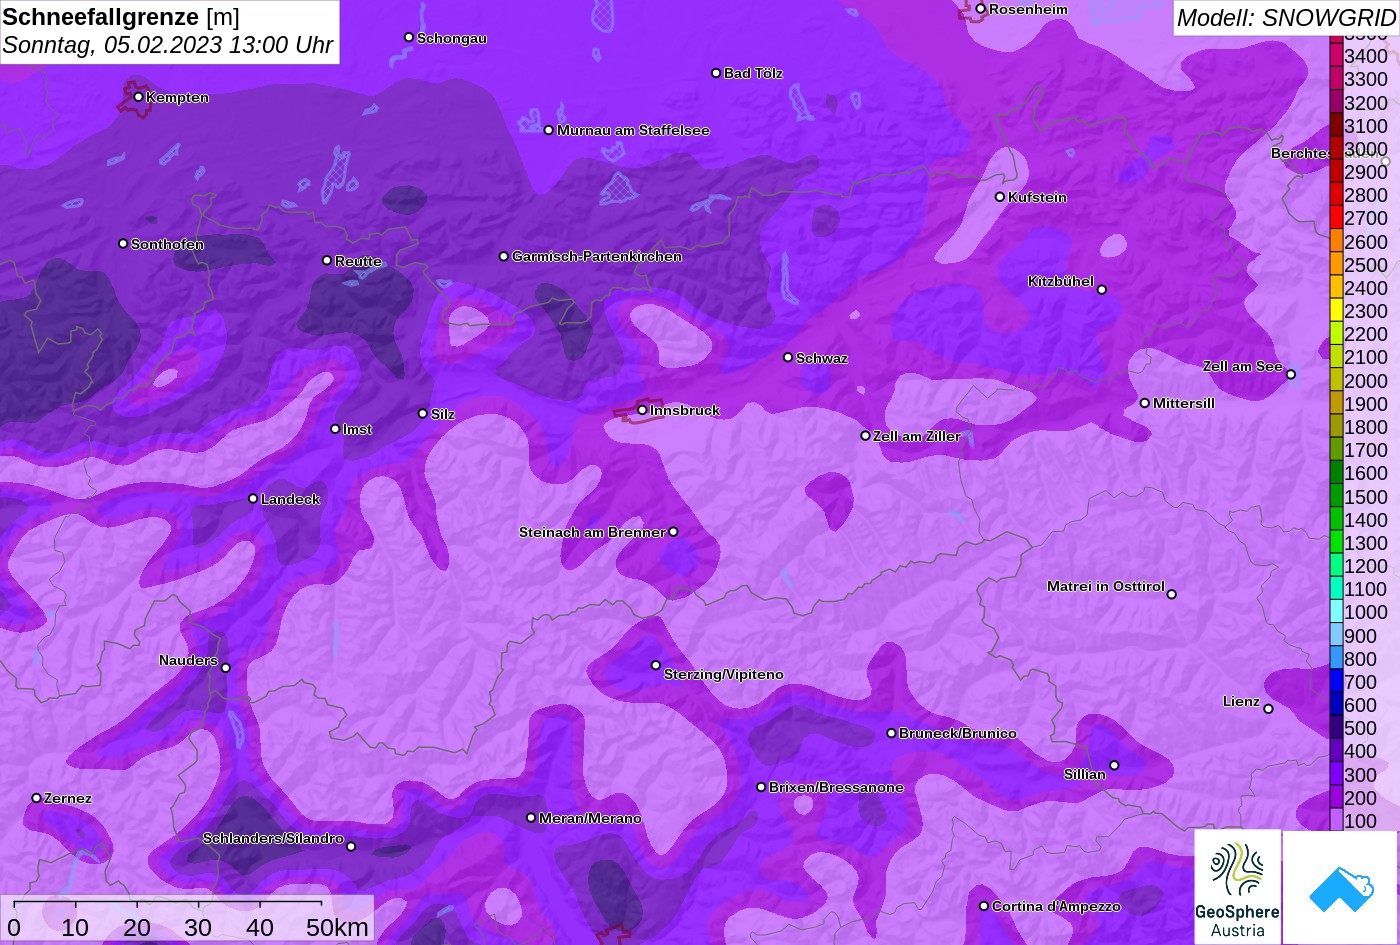Click the '50km' scale bar label
The image size is (1400, 945).
pos(338,927)
